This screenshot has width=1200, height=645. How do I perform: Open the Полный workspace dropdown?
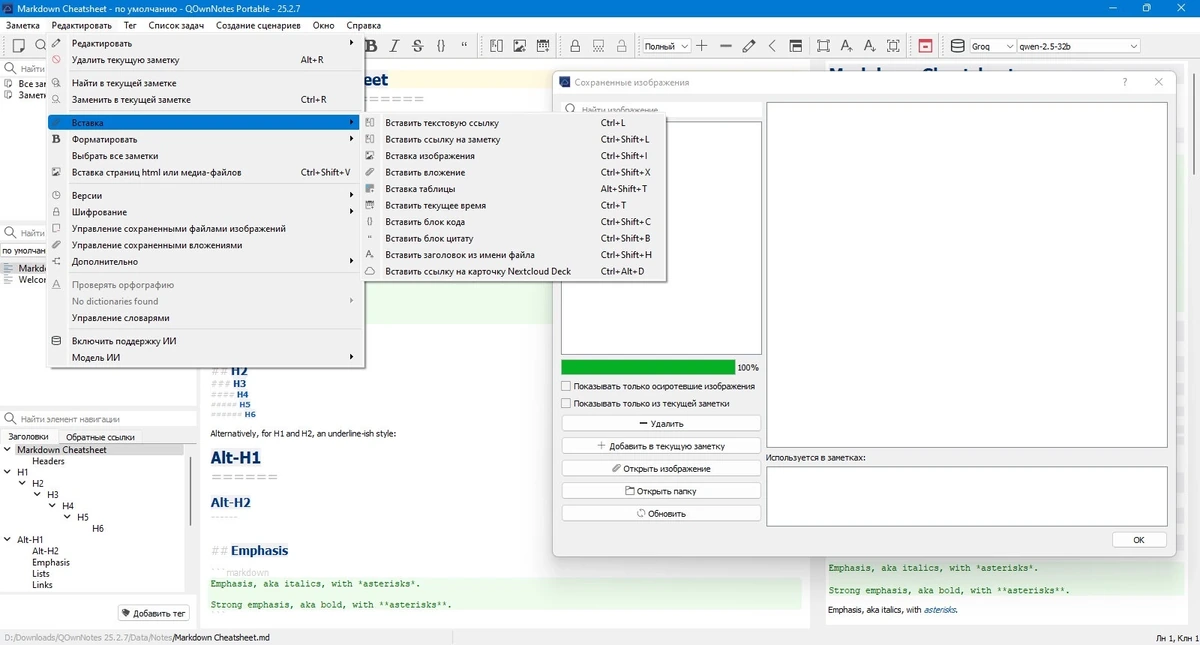(x=666, y=46)
